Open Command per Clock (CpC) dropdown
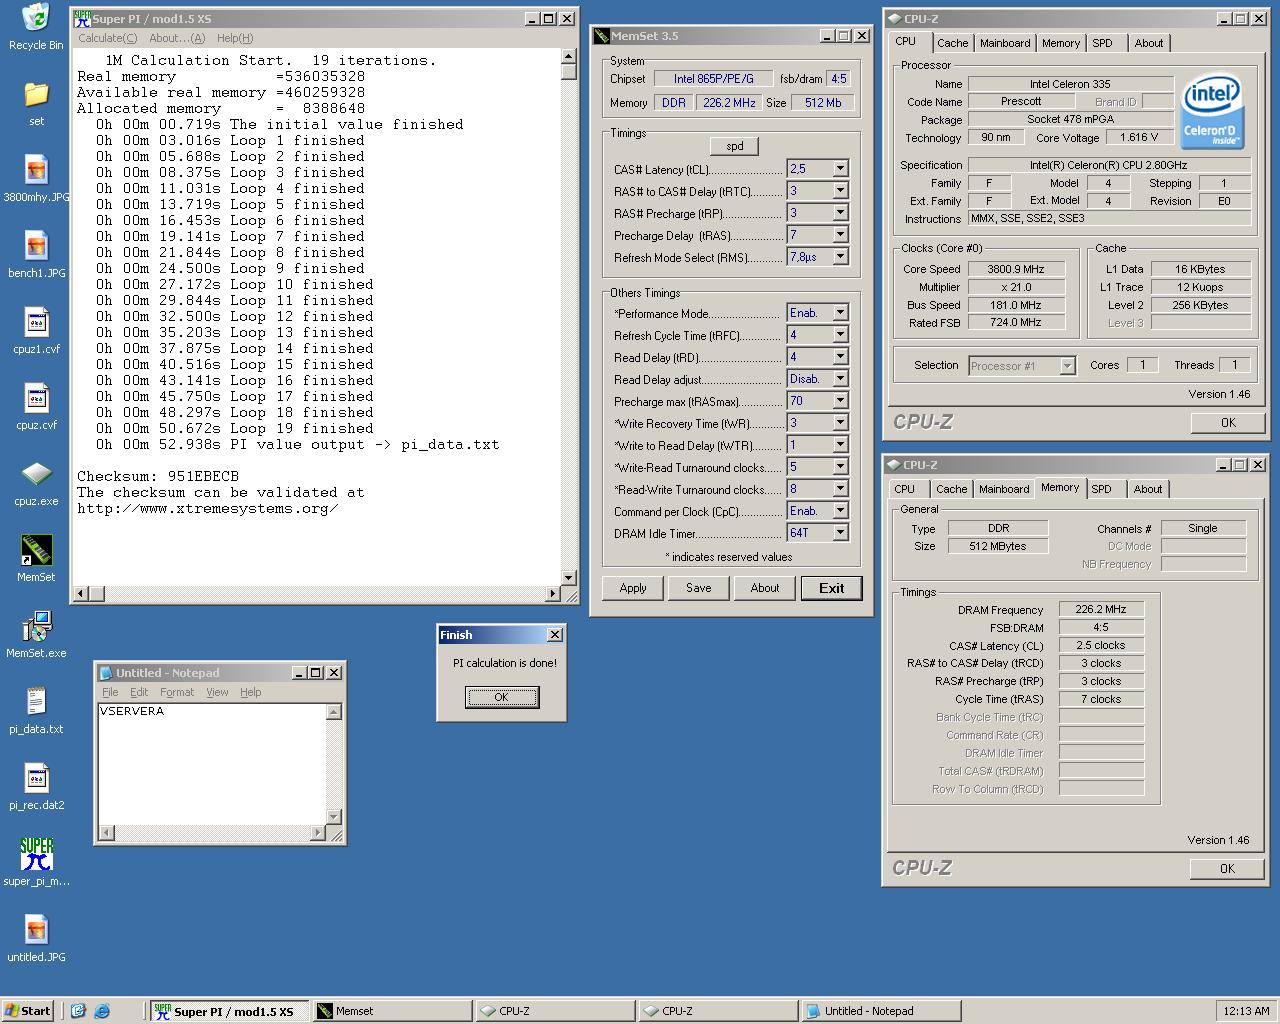This screenshot has width=1280, height=1024. (840, 511)
